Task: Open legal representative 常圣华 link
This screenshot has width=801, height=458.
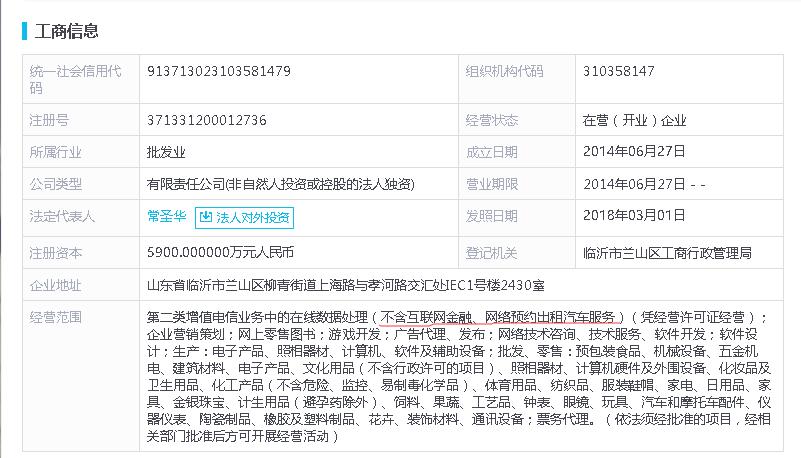Action: point(166,217)
